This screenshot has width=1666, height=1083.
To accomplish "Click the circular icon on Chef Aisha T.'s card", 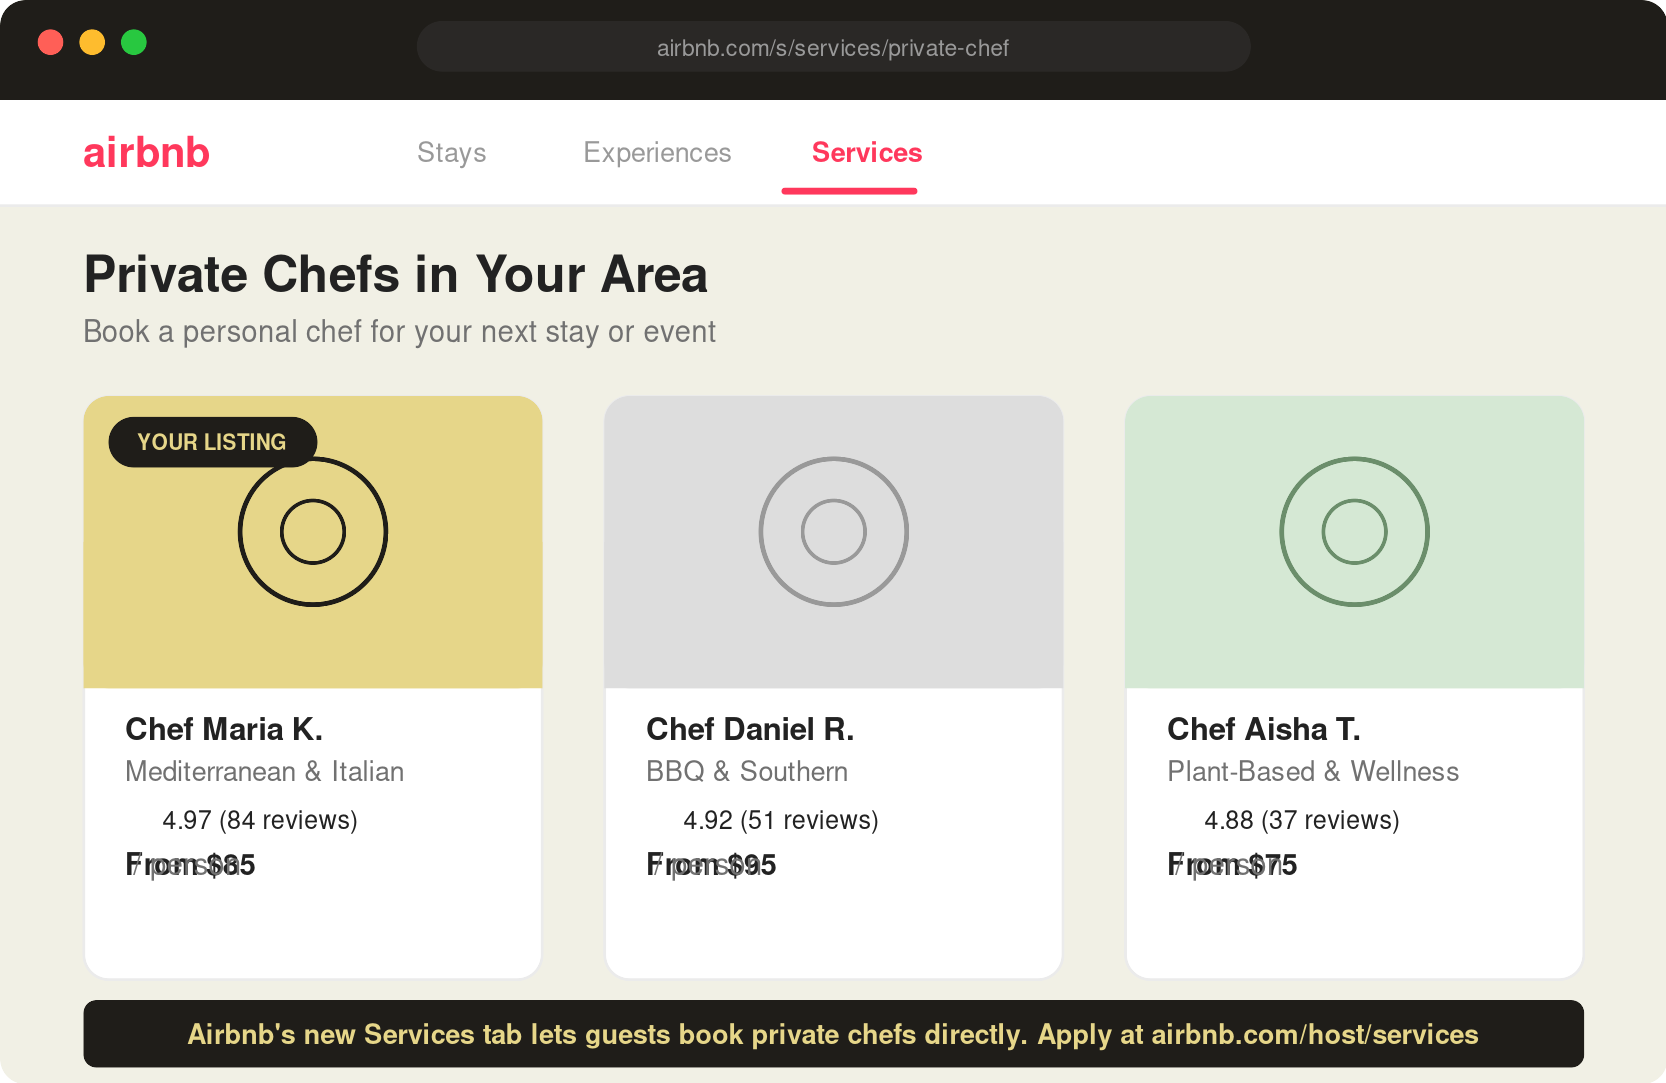I will [1355, 531].
